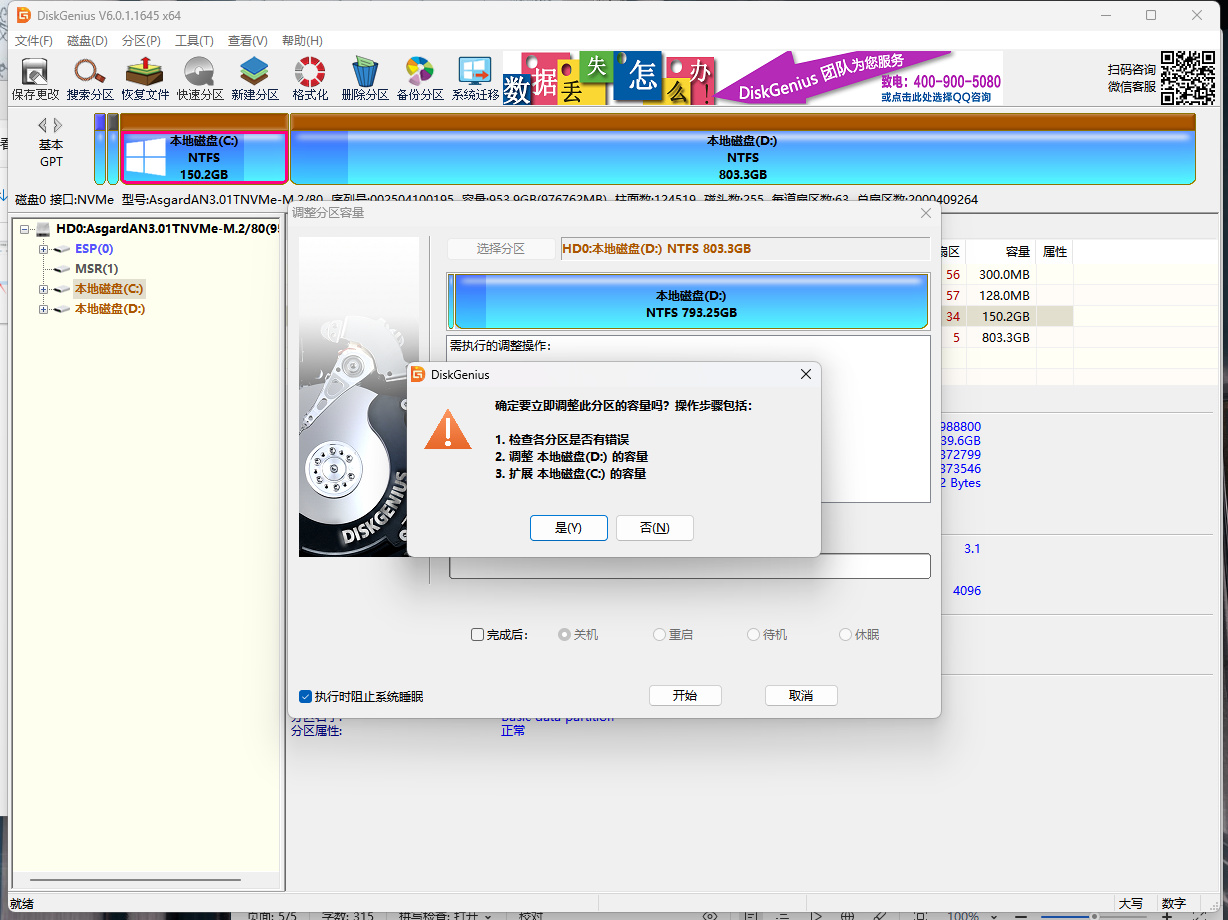Open the 文件(F) menu
The image size is (1228, 920).
[x=34, y=41]
